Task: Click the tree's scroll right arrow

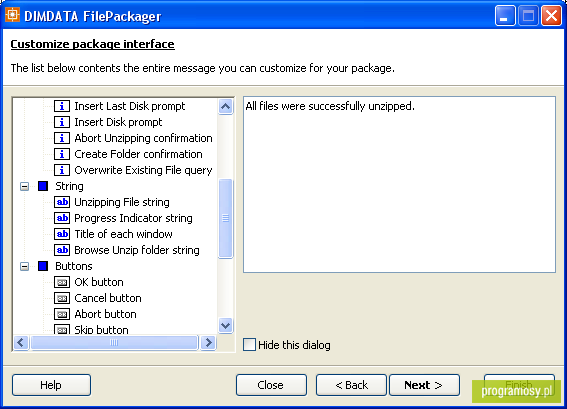Action: (209, 342)
